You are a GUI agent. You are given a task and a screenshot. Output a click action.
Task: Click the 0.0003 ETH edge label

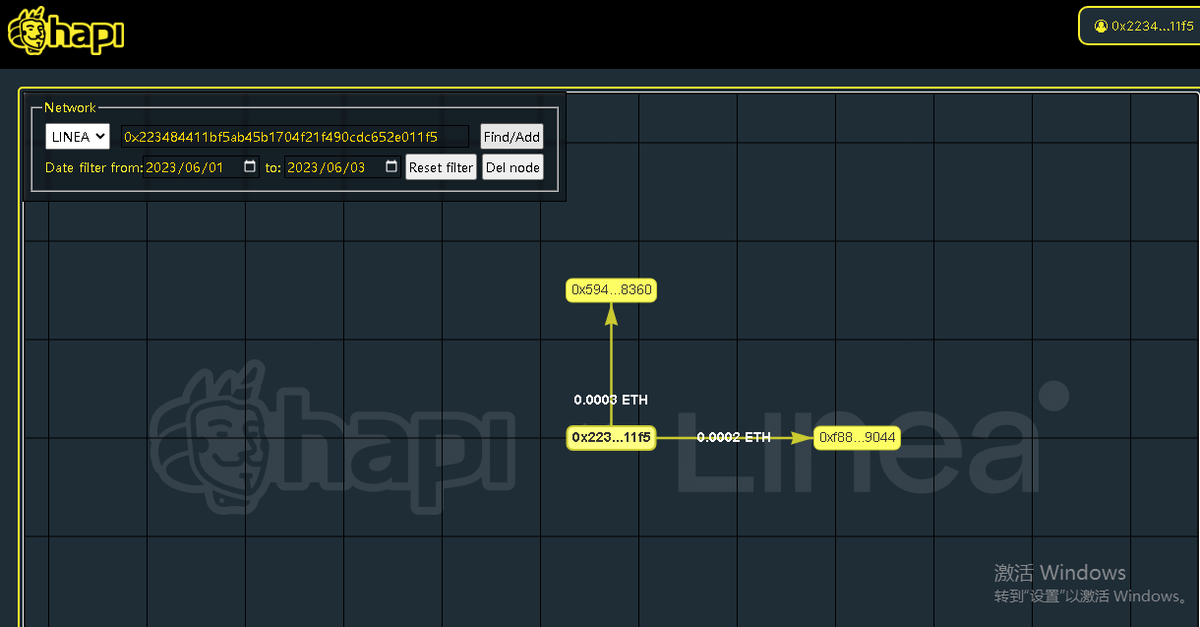(611, 400)
